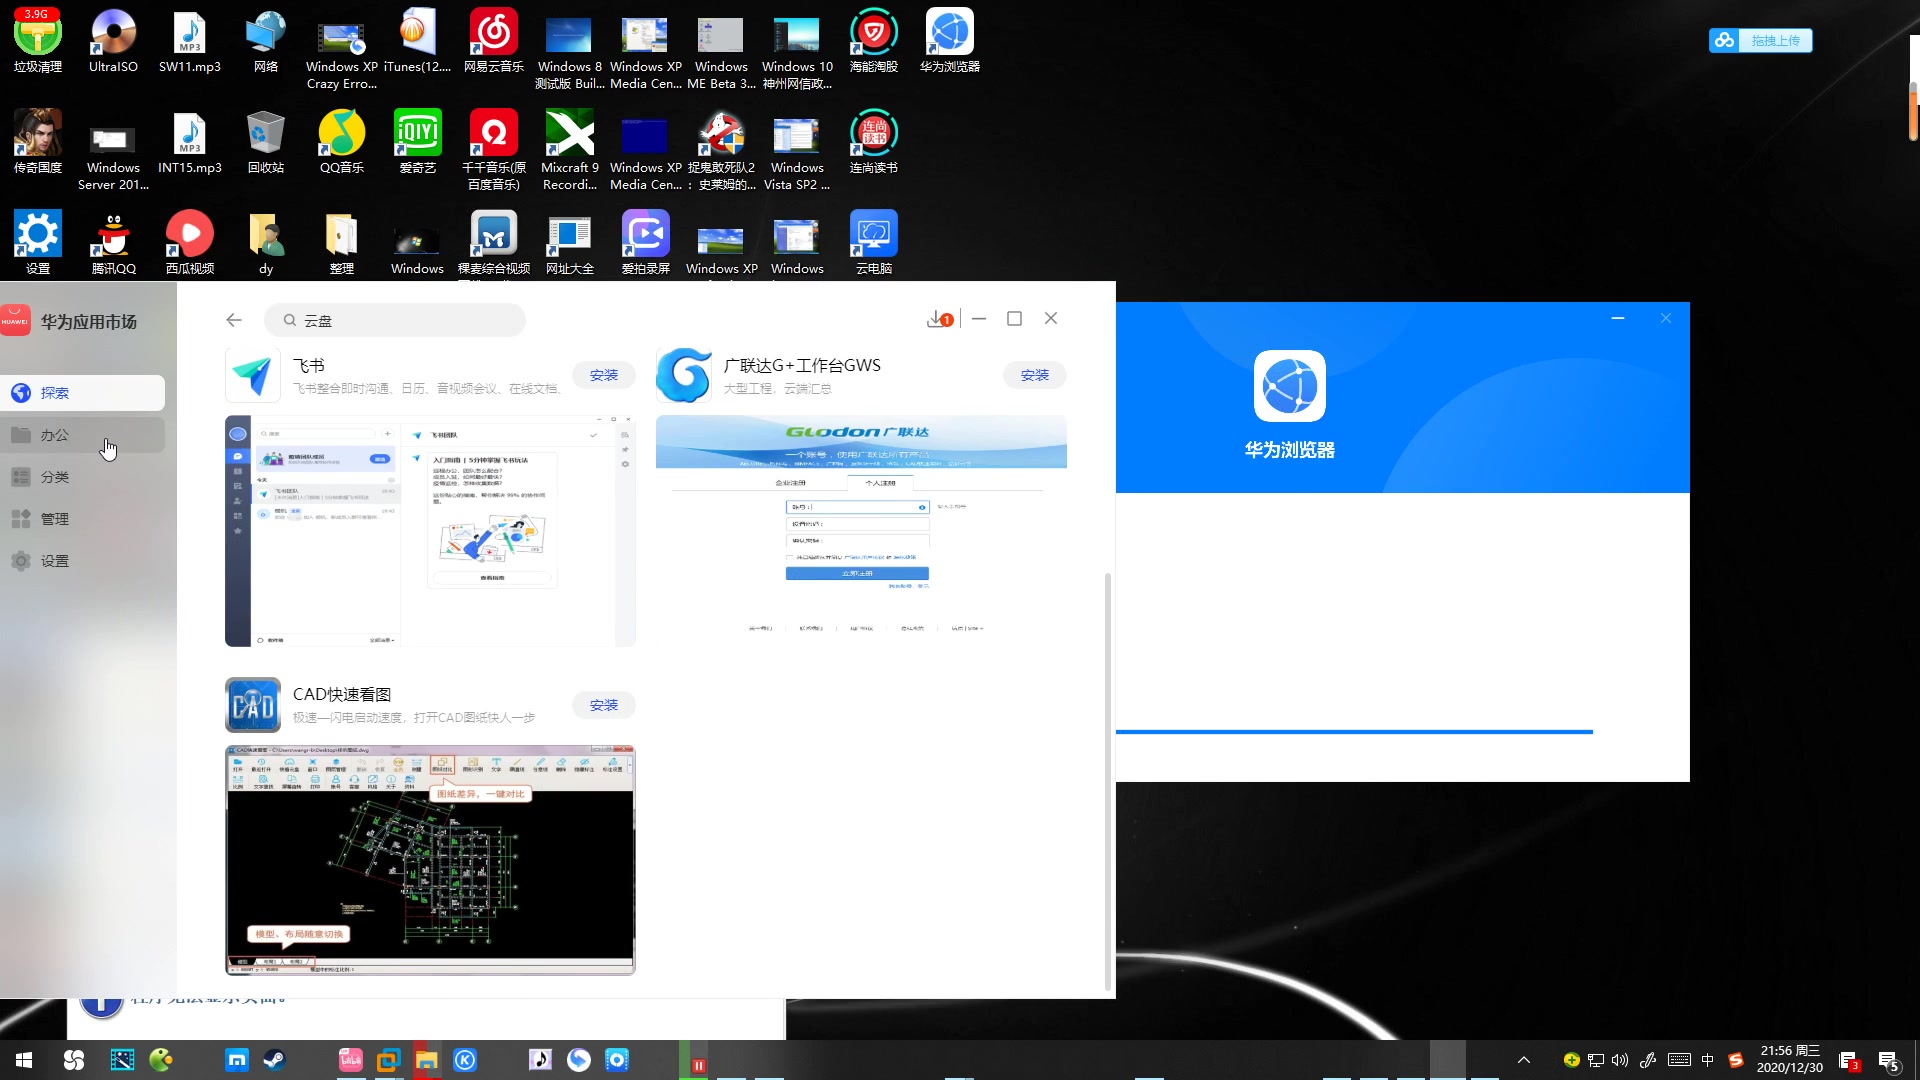
Task: Open the downloads icon with badge 1
Action: pyautogui.click(x=939, y=319)
